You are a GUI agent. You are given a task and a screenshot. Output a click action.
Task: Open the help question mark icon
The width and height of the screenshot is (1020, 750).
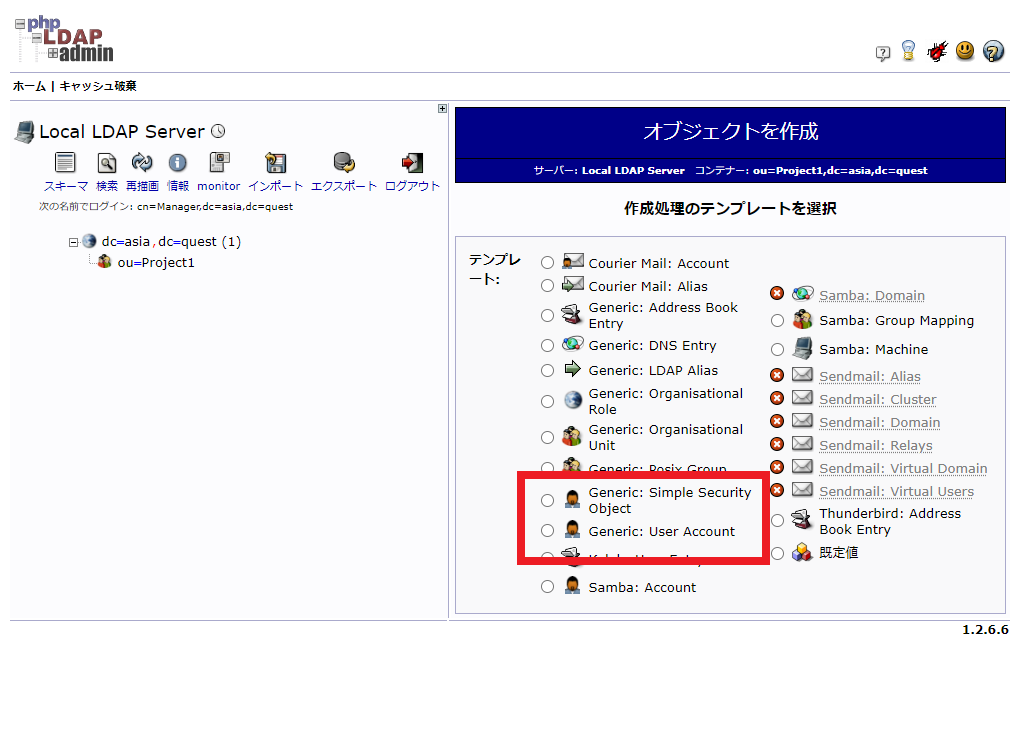pos(993,51)
